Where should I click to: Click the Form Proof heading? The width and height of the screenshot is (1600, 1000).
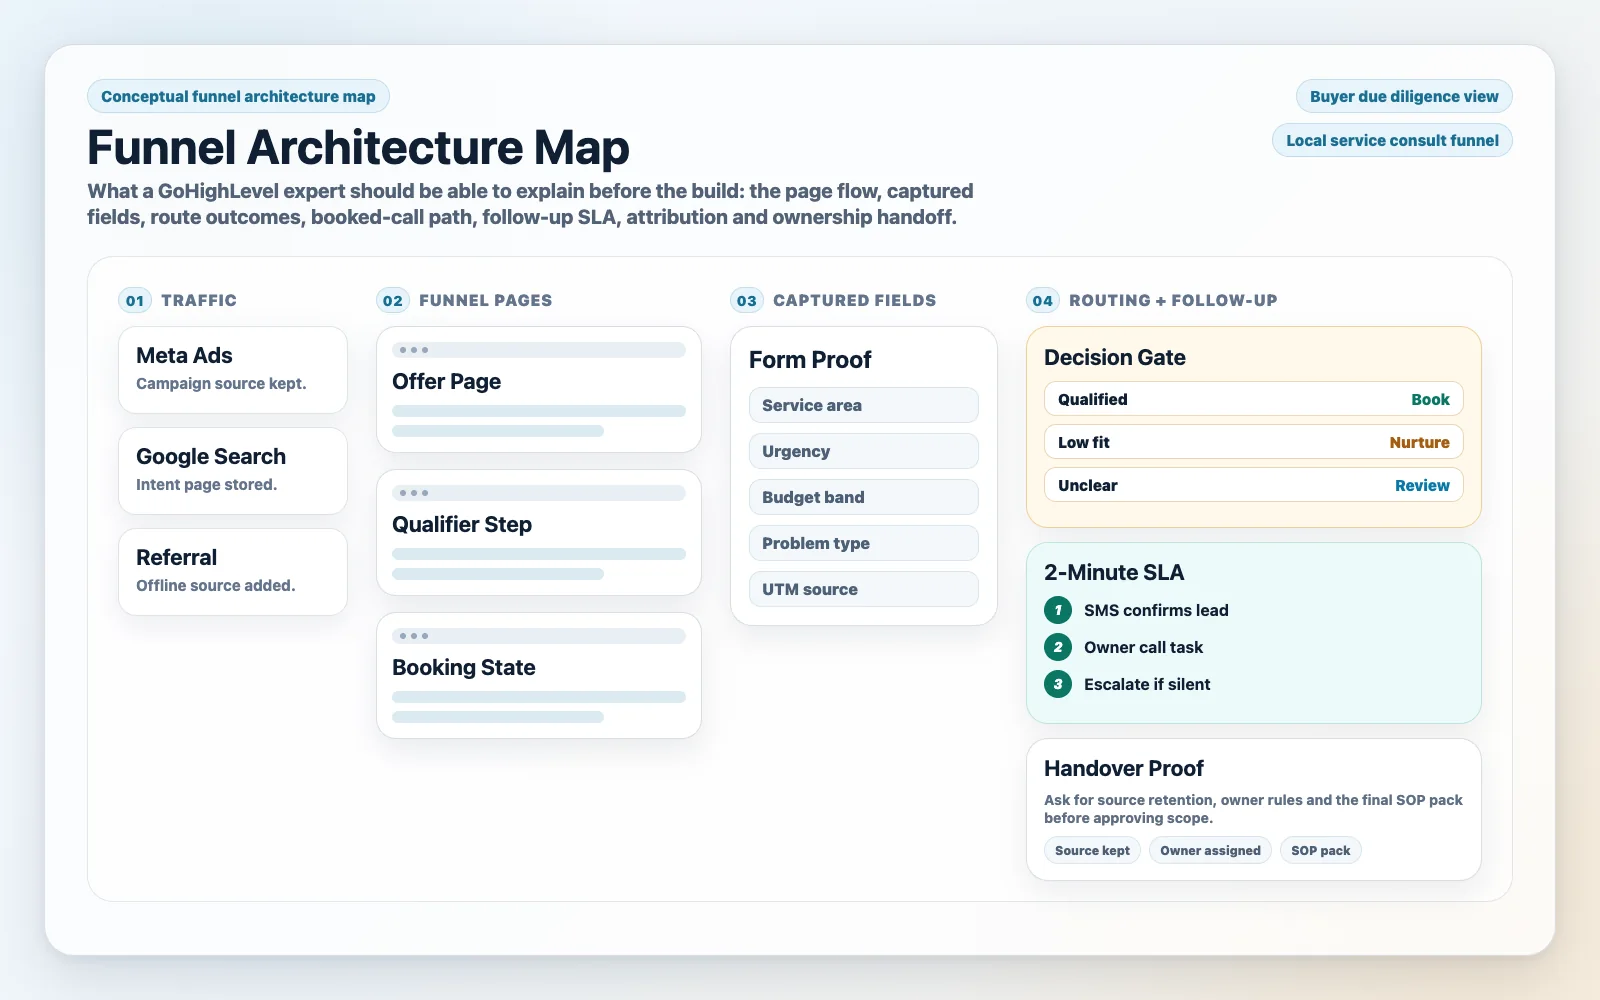click(810, 359)
